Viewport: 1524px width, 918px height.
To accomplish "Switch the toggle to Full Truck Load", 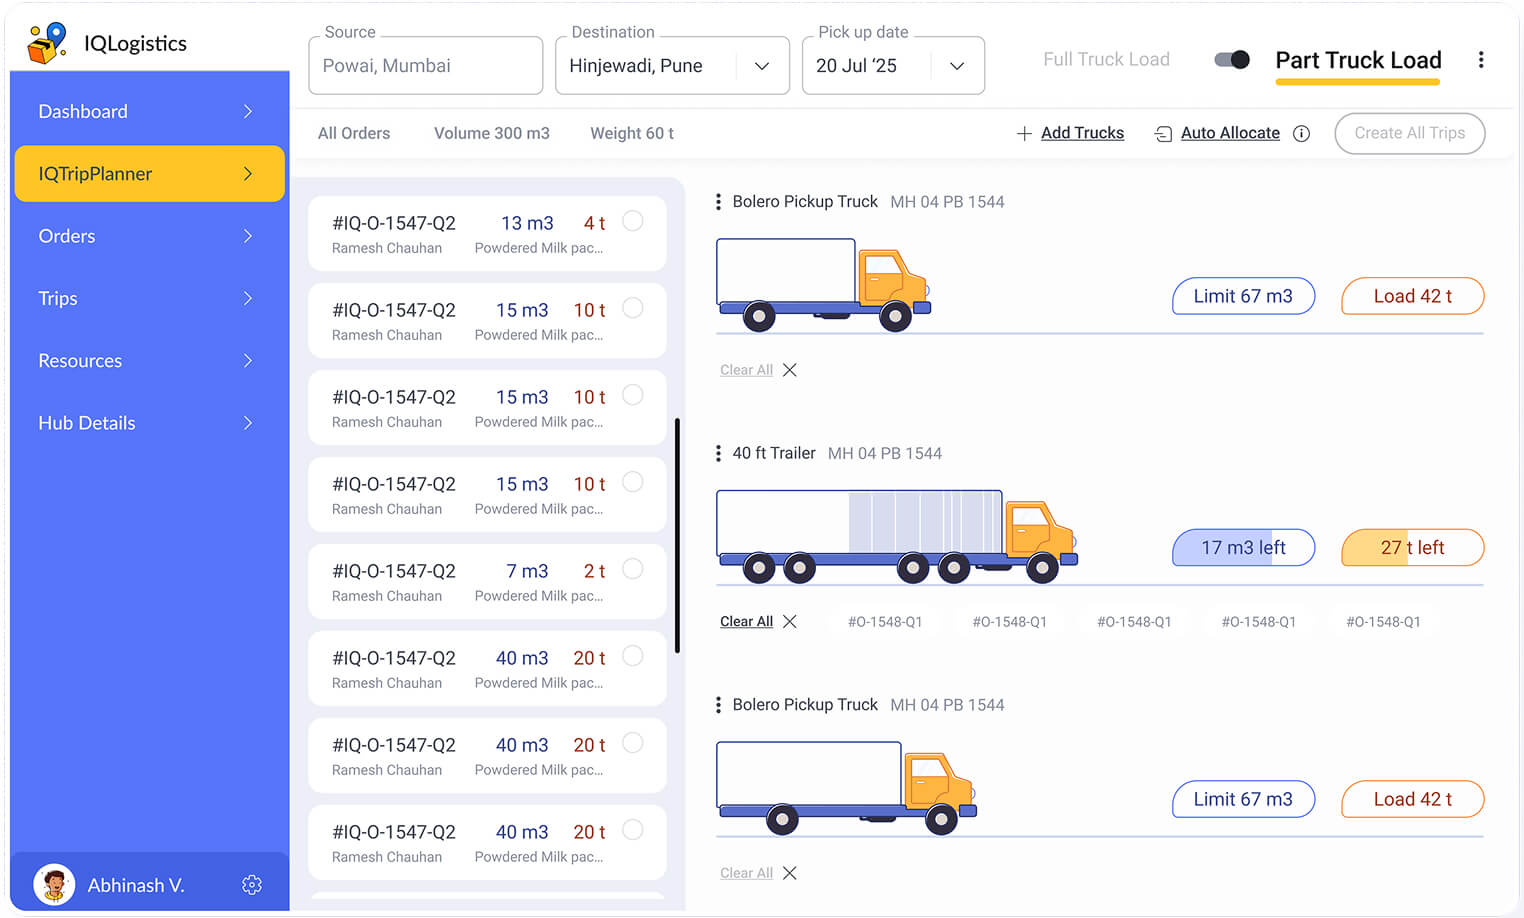I will [1231, 59].
